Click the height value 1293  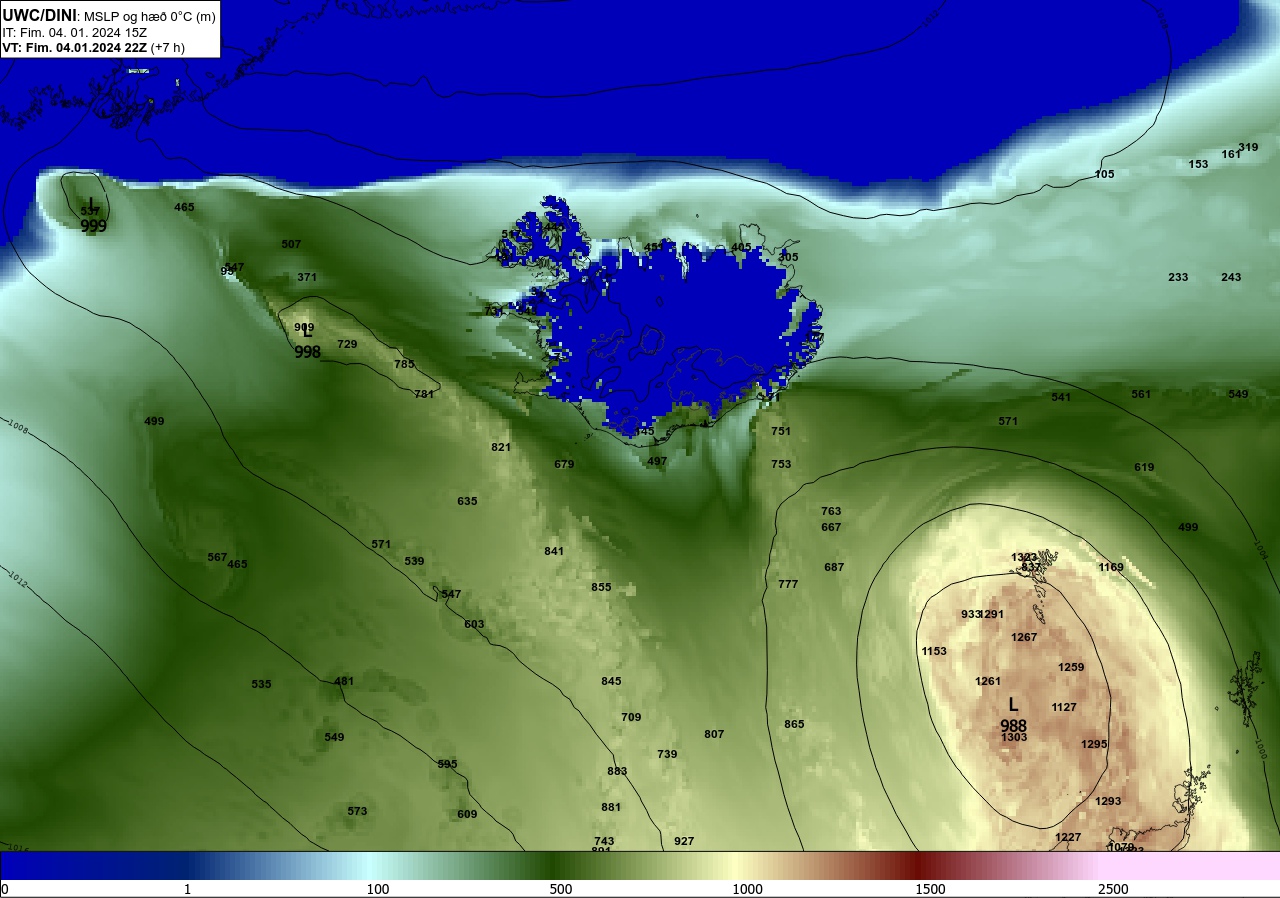pos(1108,801)
